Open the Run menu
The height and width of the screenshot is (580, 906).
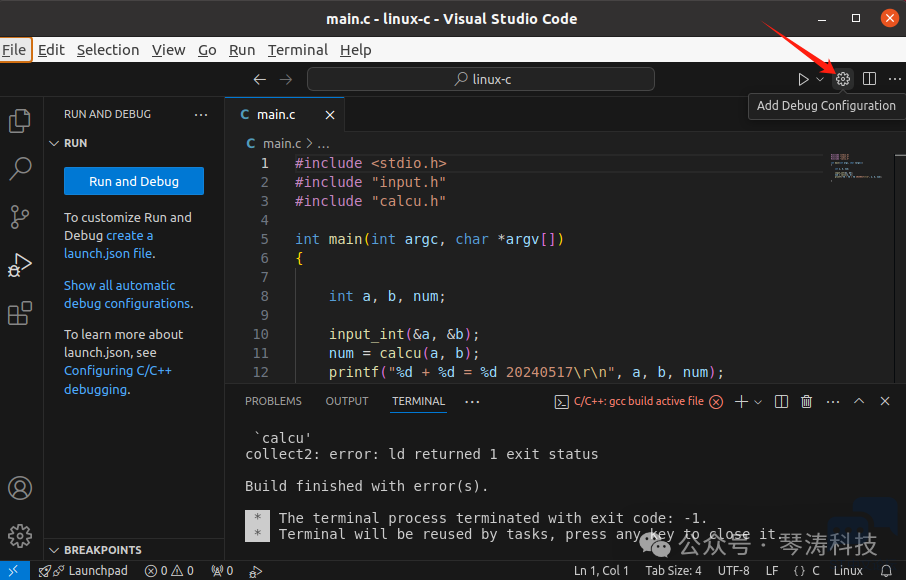pyautogui.click(x=242, y=50)
